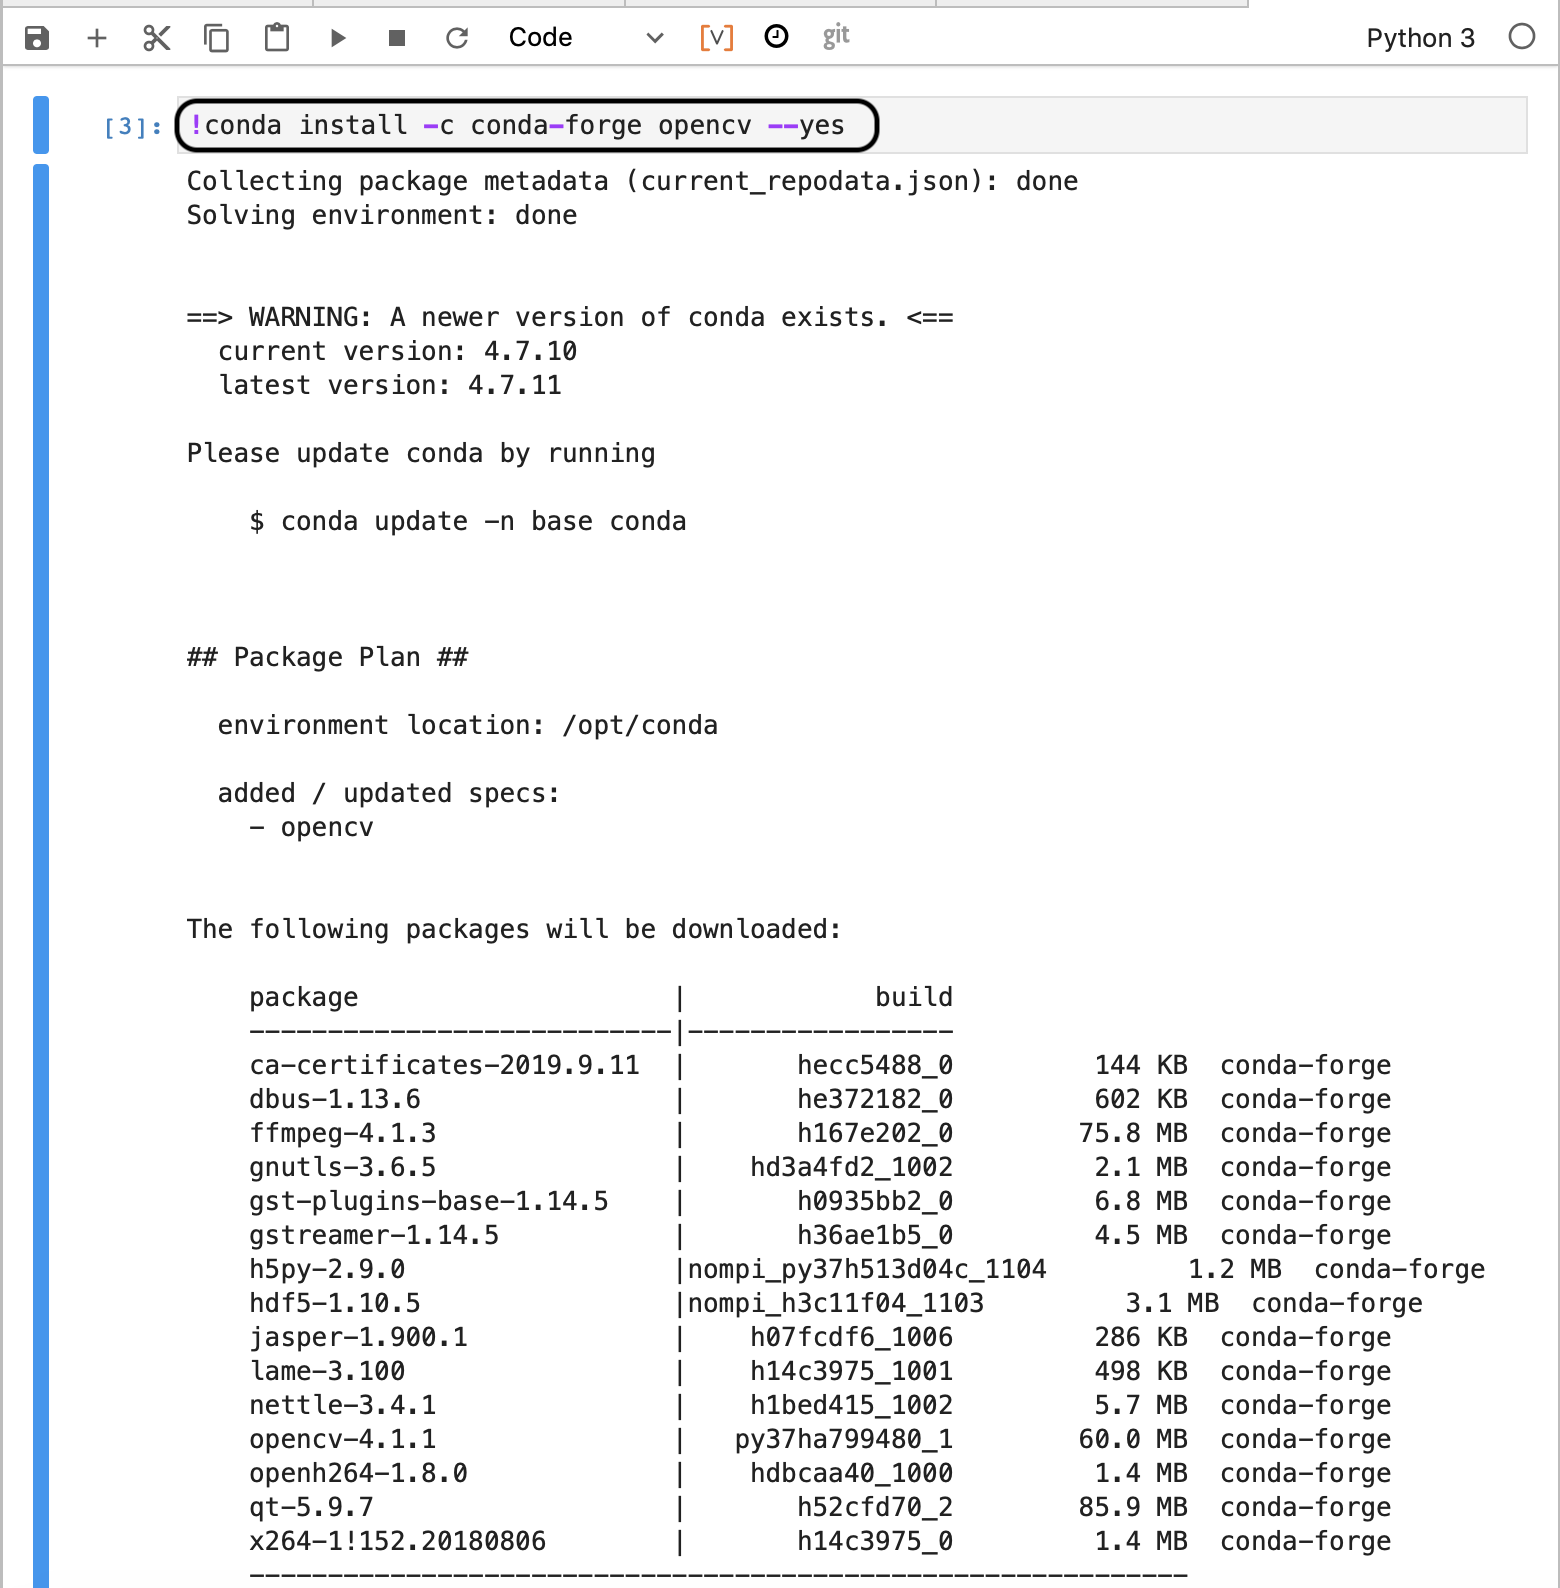Click the 'nompi_h3c11f04_1103' build string
This screenshot has width=1560, height=1588.
[836, 1303]
